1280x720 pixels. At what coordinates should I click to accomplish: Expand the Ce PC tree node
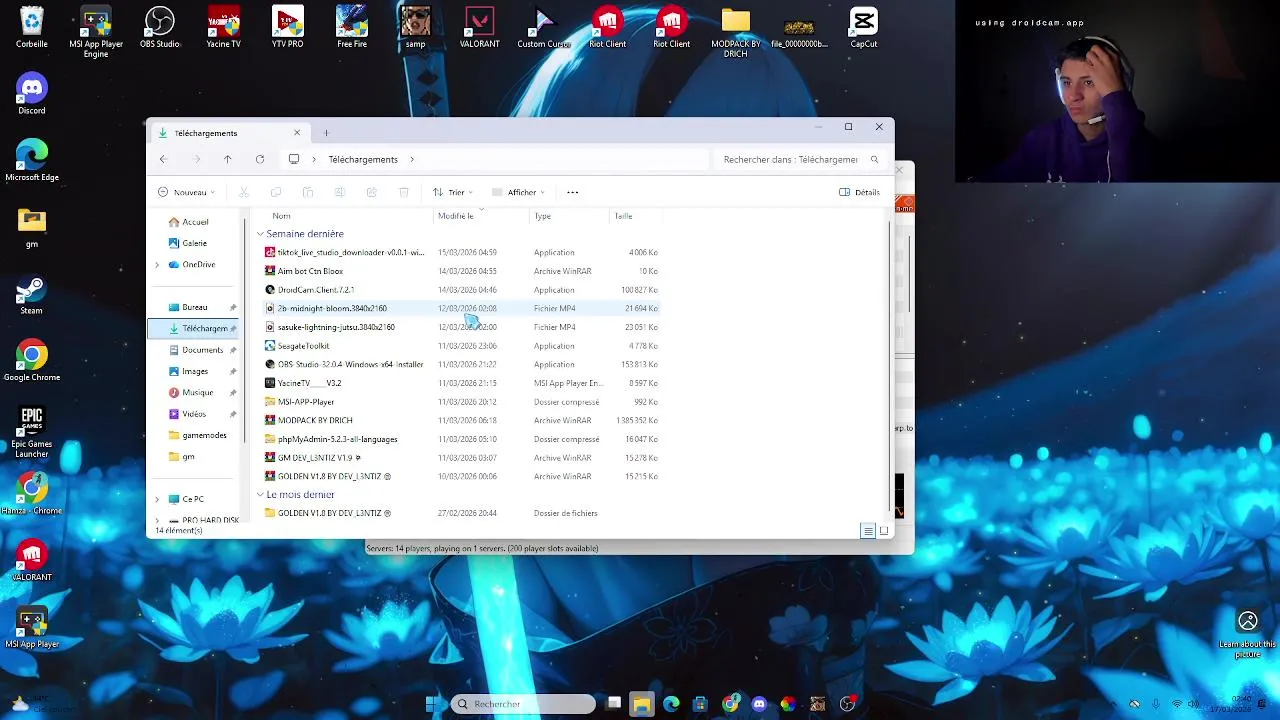(157, 499)
